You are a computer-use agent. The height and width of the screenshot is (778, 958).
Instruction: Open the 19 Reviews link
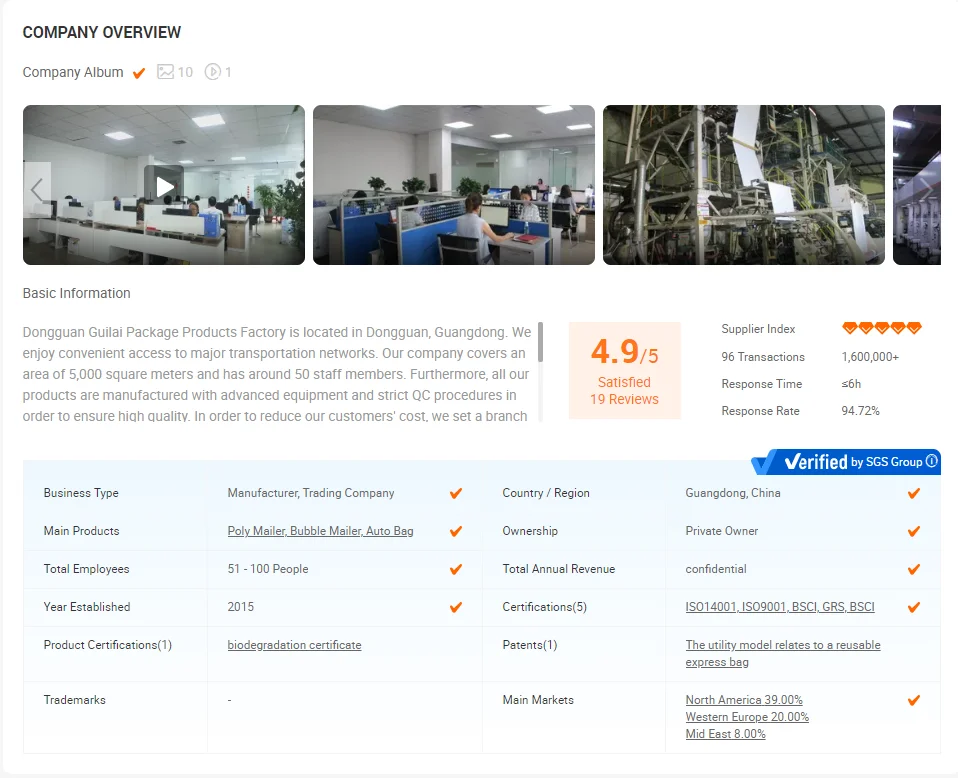coord(624,399)
